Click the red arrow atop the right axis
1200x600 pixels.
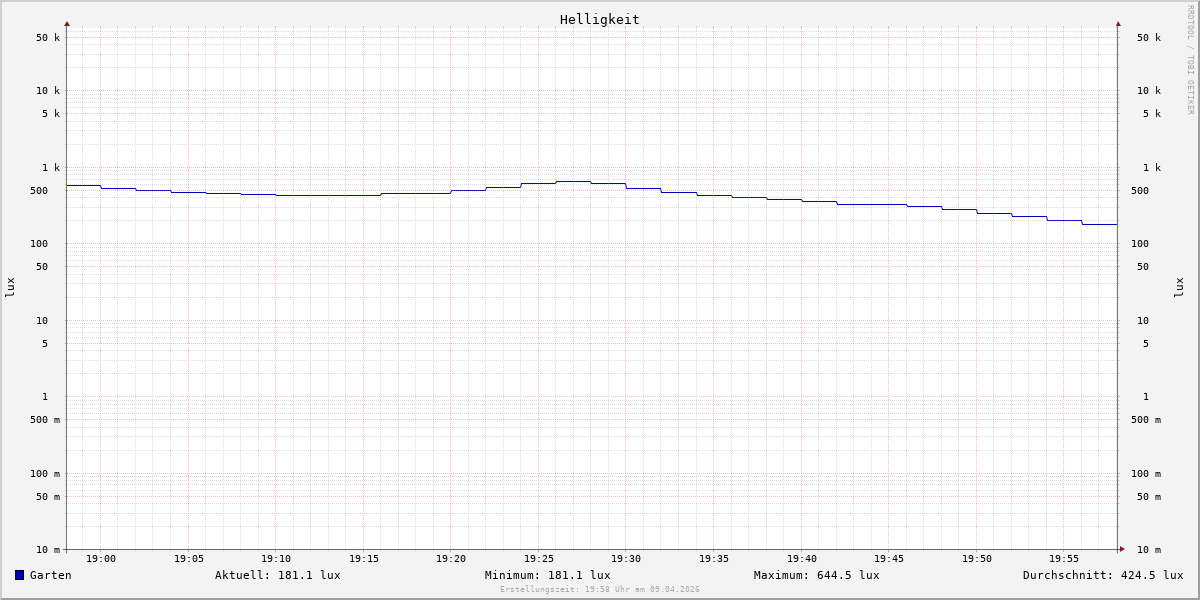[x=1118, y=23]
